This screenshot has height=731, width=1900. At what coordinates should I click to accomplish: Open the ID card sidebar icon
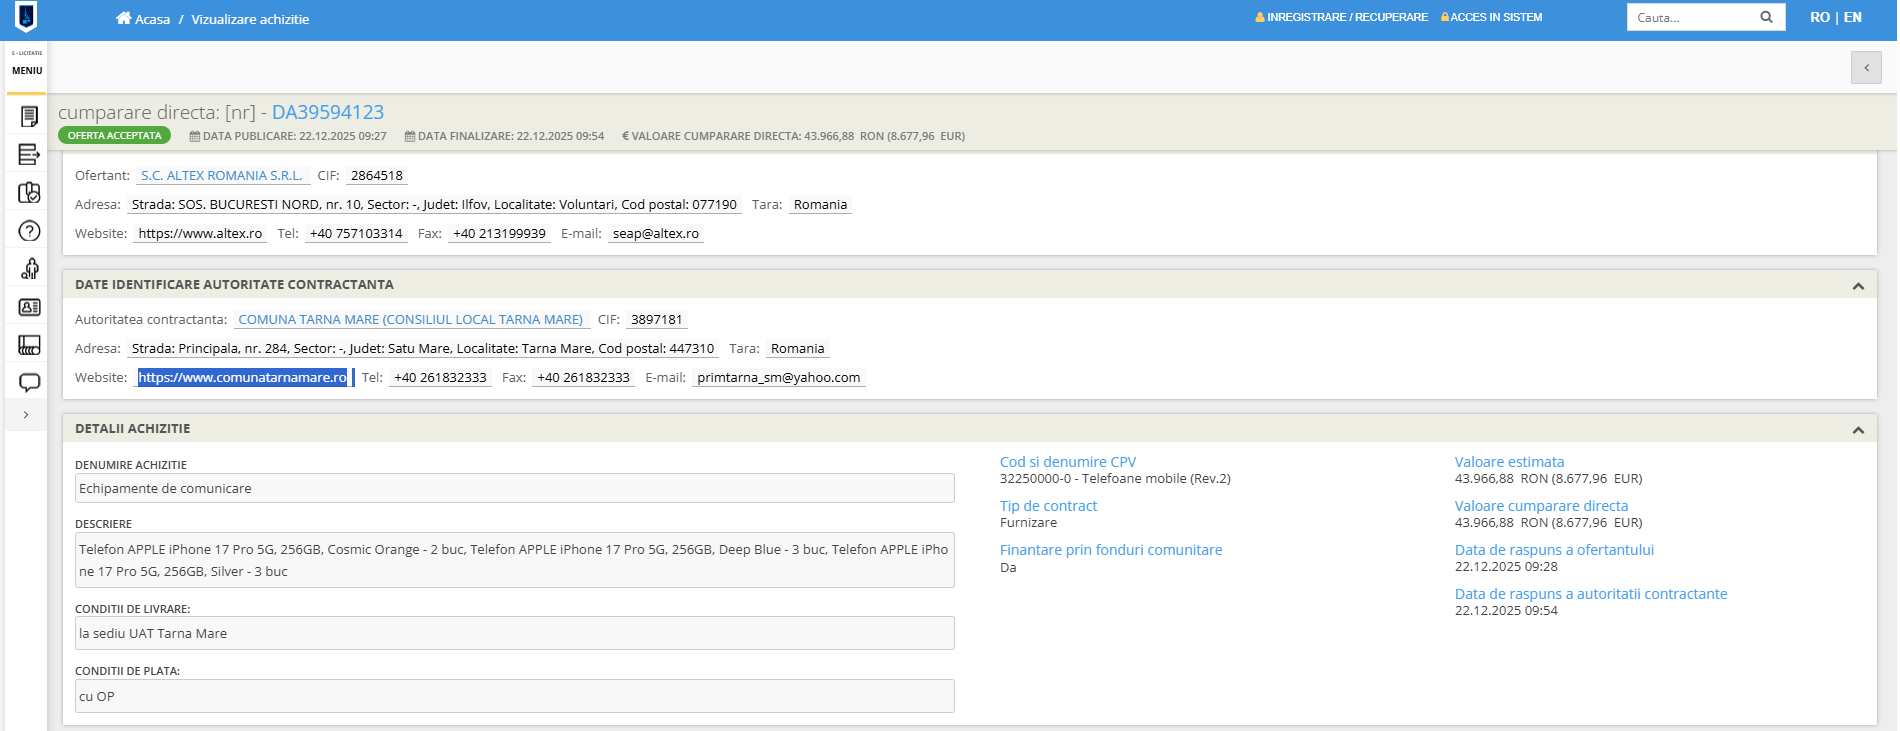click(29, 307)
